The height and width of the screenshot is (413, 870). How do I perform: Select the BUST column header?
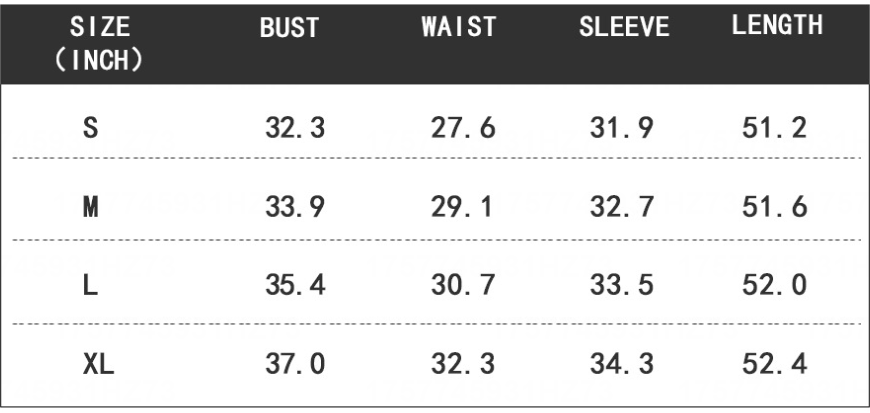pos(289,28)
